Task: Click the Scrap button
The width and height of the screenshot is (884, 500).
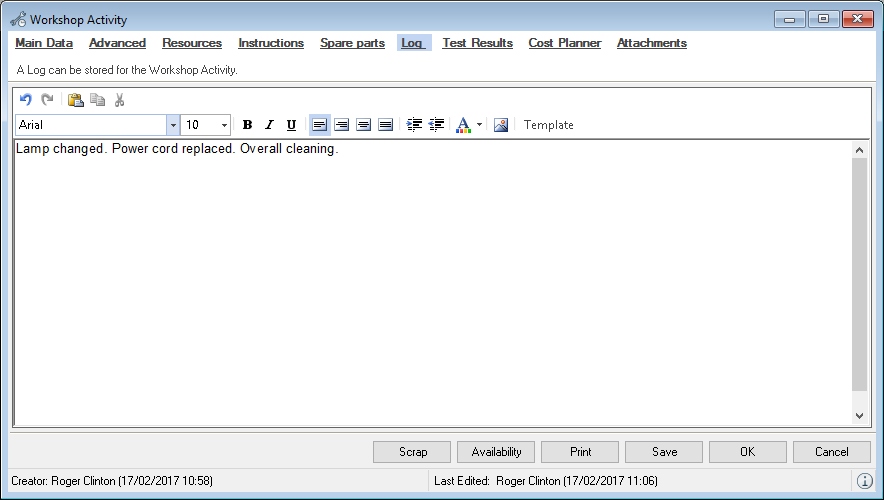Action: pos(413,452)
